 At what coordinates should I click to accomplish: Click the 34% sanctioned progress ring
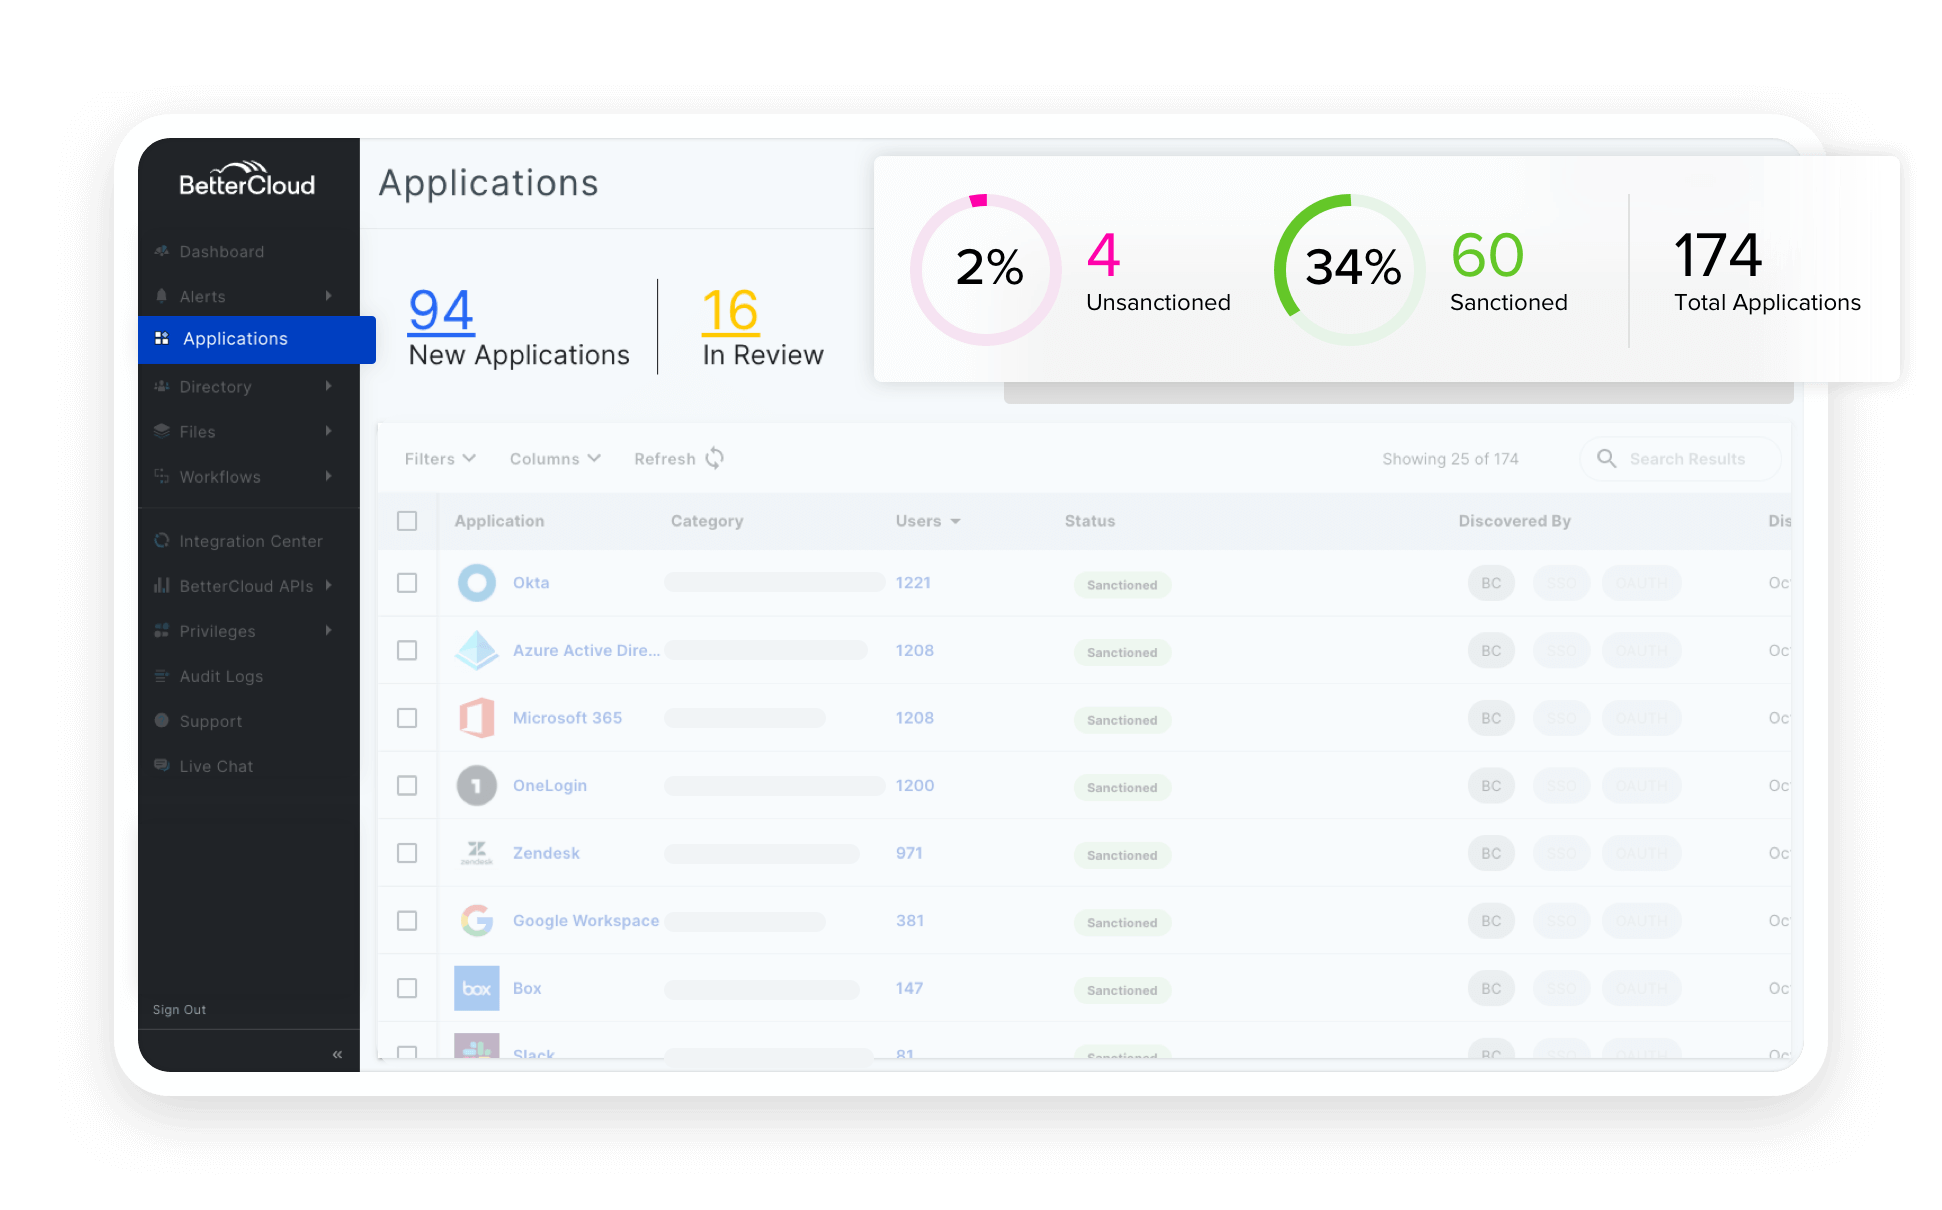[x=1350, y=269]
